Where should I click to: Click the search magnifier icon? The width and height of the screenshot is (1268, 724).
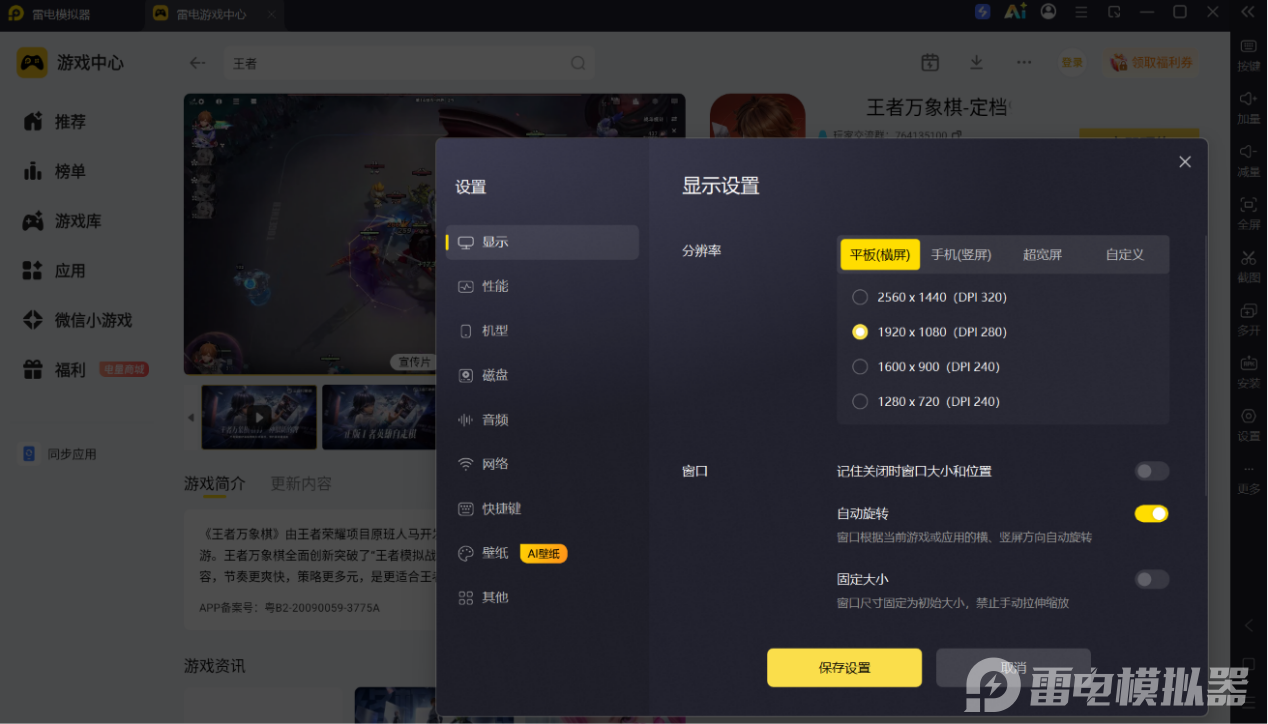coord(578,63)
